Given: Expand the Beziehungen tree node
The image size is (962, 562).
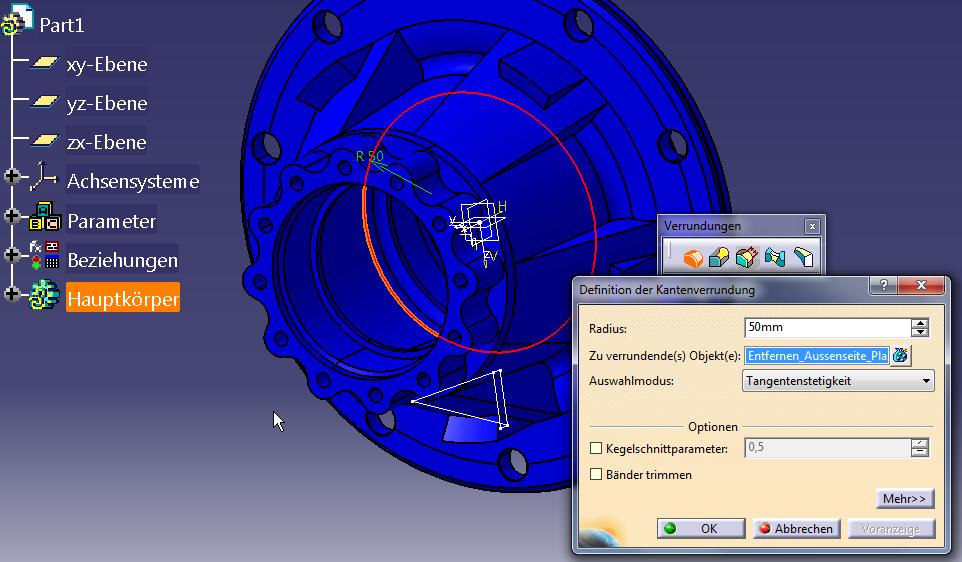Looking at the screenshot, I should click(11, 255).
